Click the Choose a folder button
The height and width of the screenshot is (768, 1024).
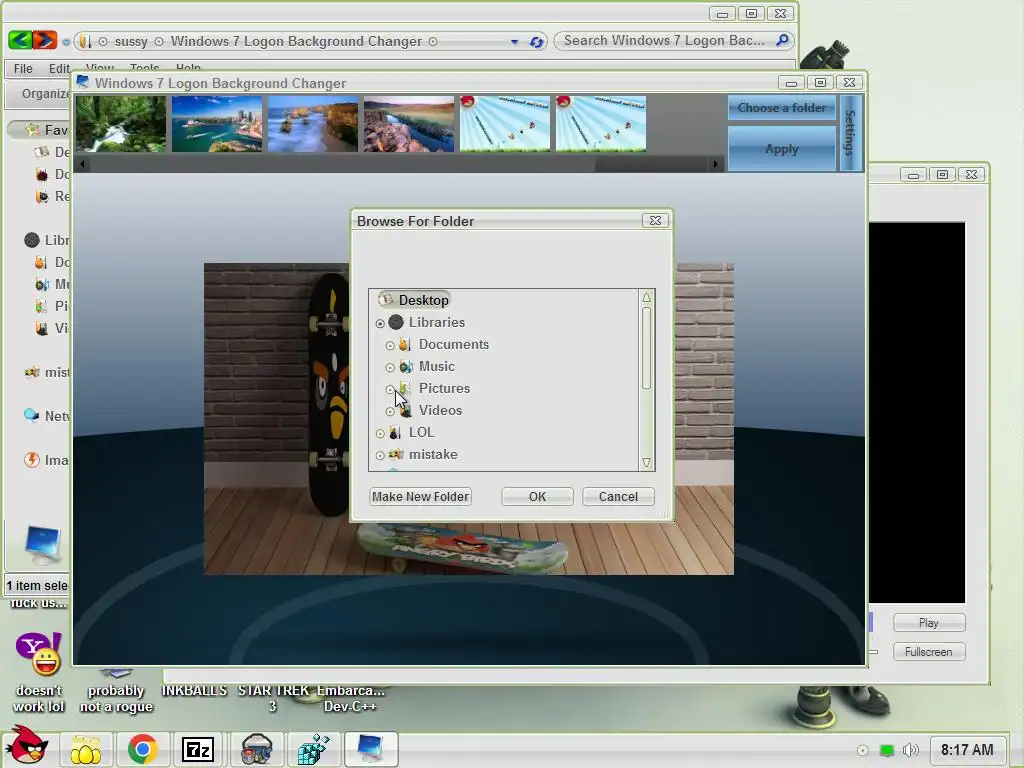781,108
